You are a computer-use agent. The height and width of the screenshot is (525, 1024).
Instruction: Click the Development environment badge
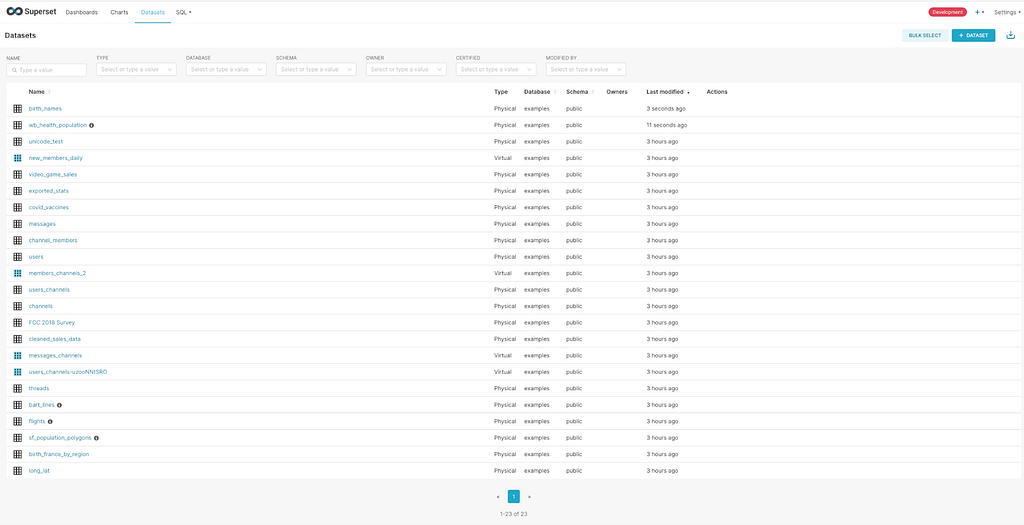pos(947,12)
